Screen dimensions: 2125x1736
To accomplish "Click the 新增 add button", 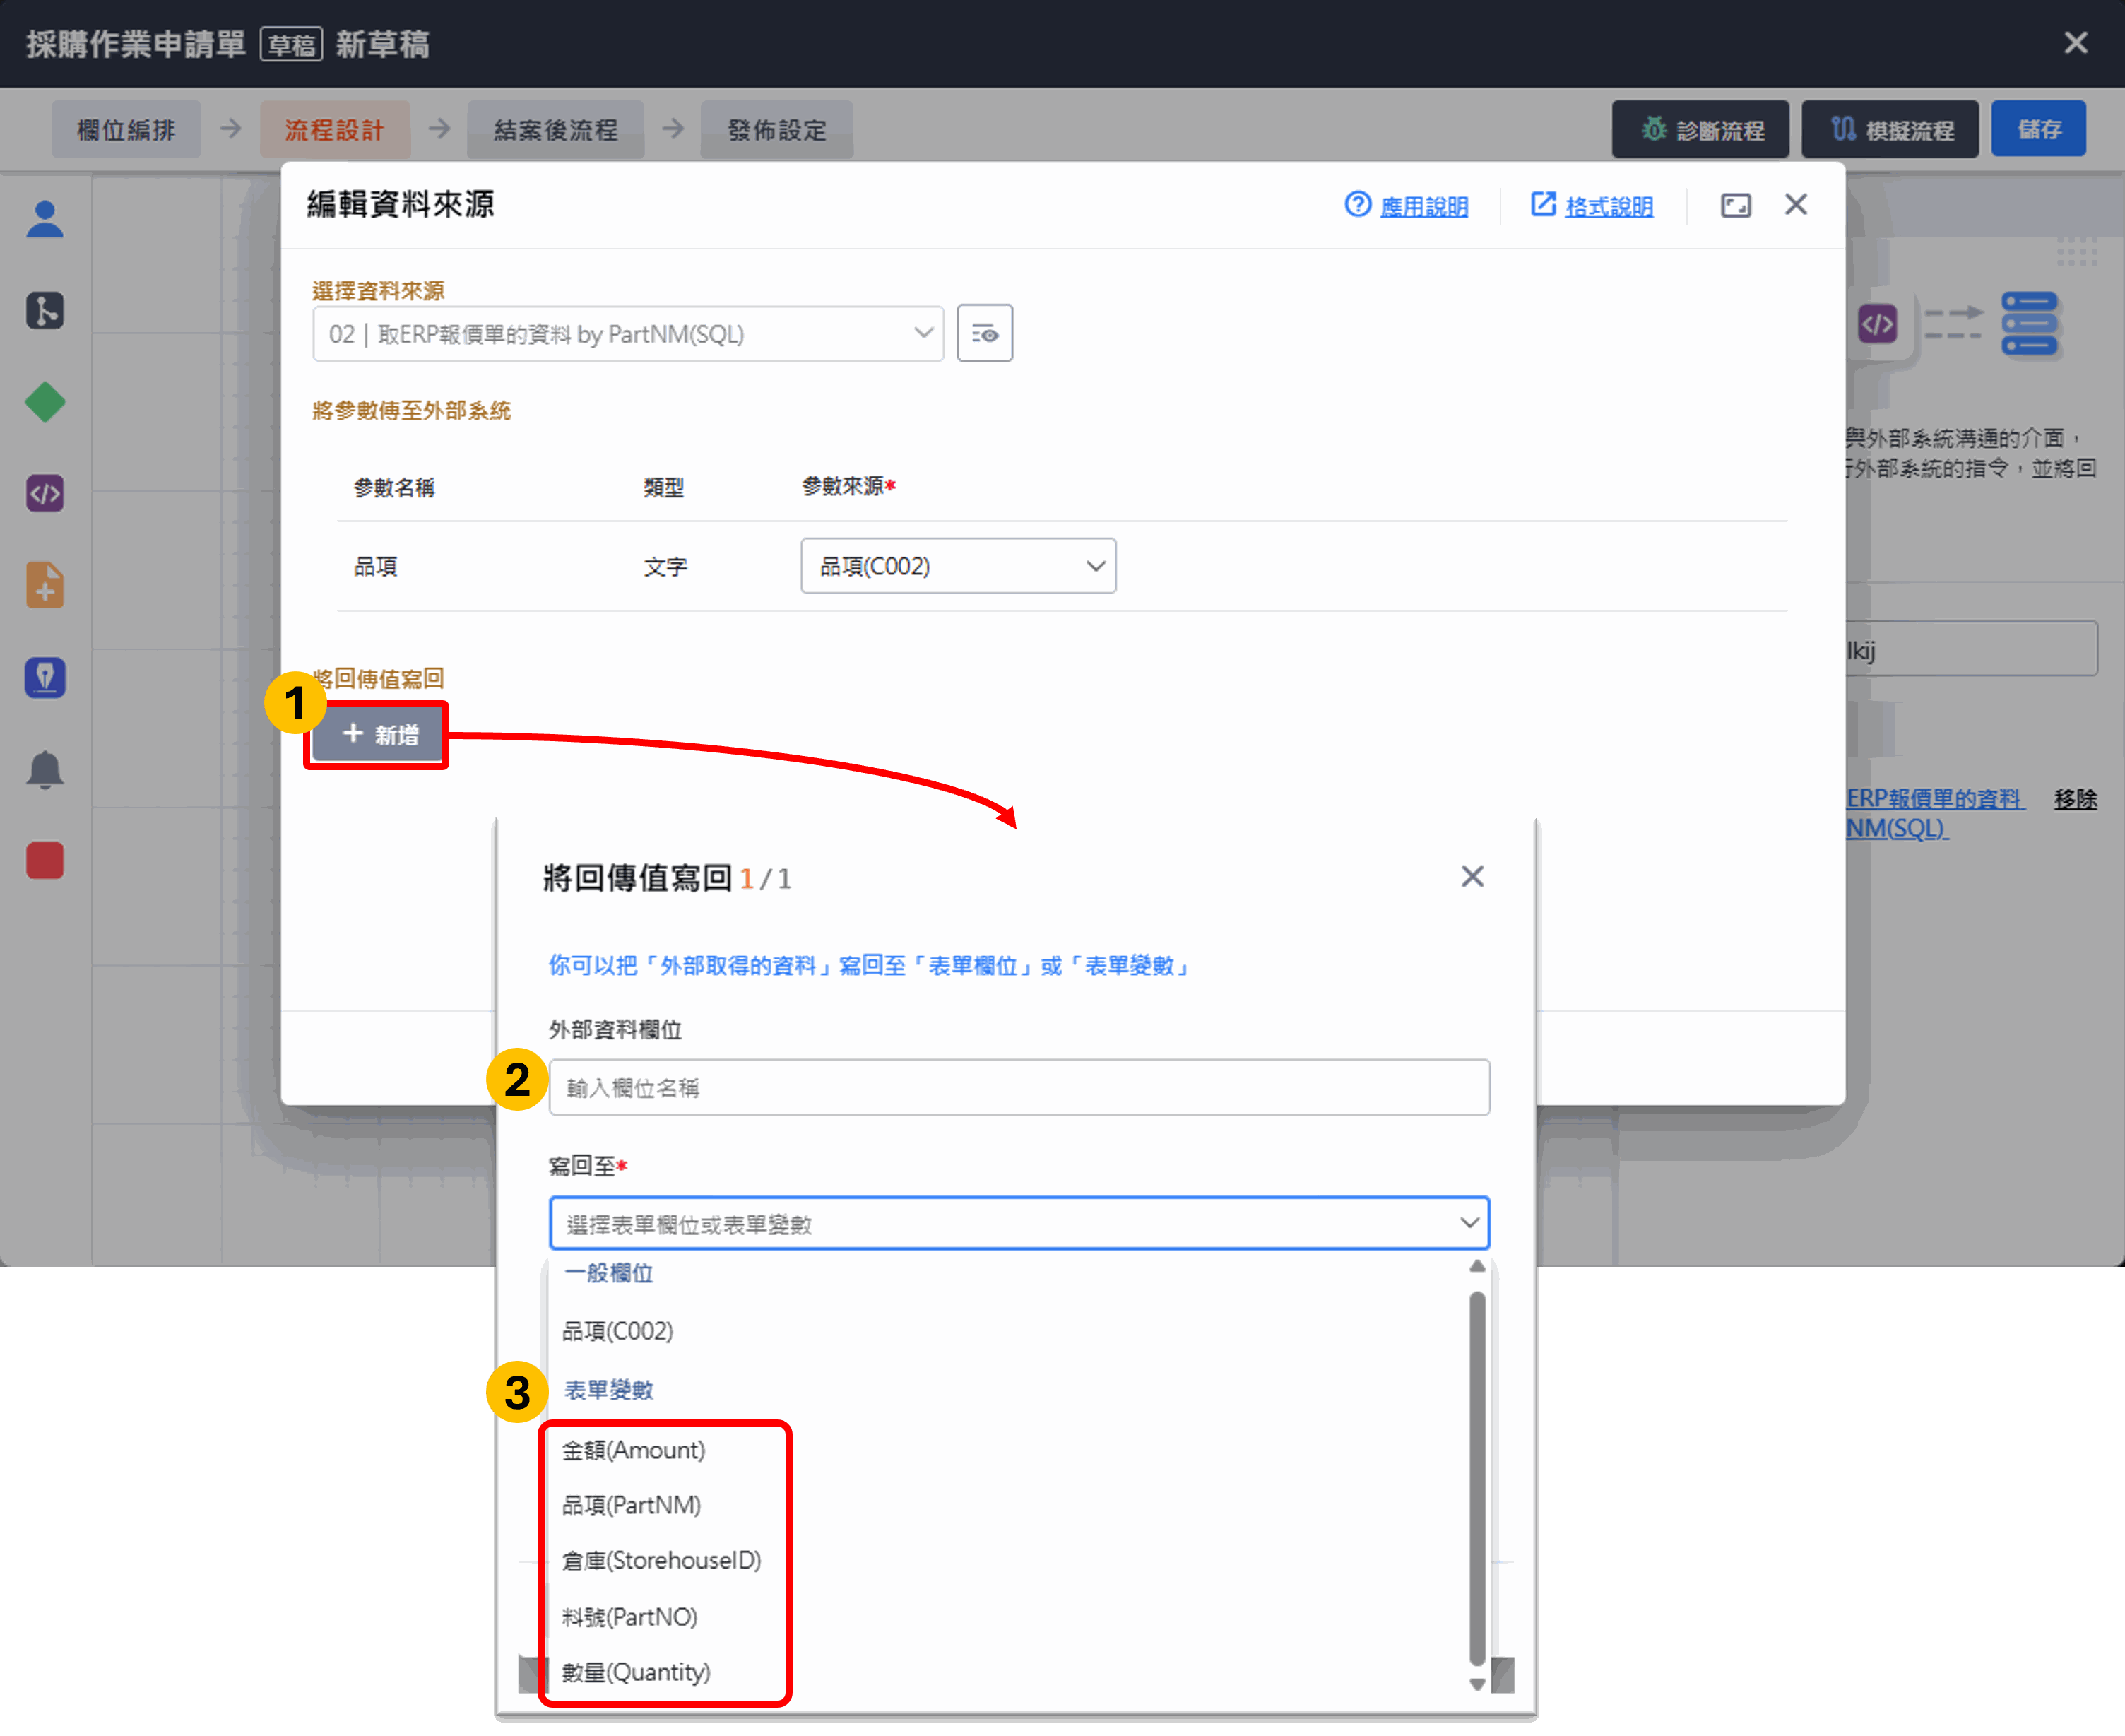I will pos(379,735).
